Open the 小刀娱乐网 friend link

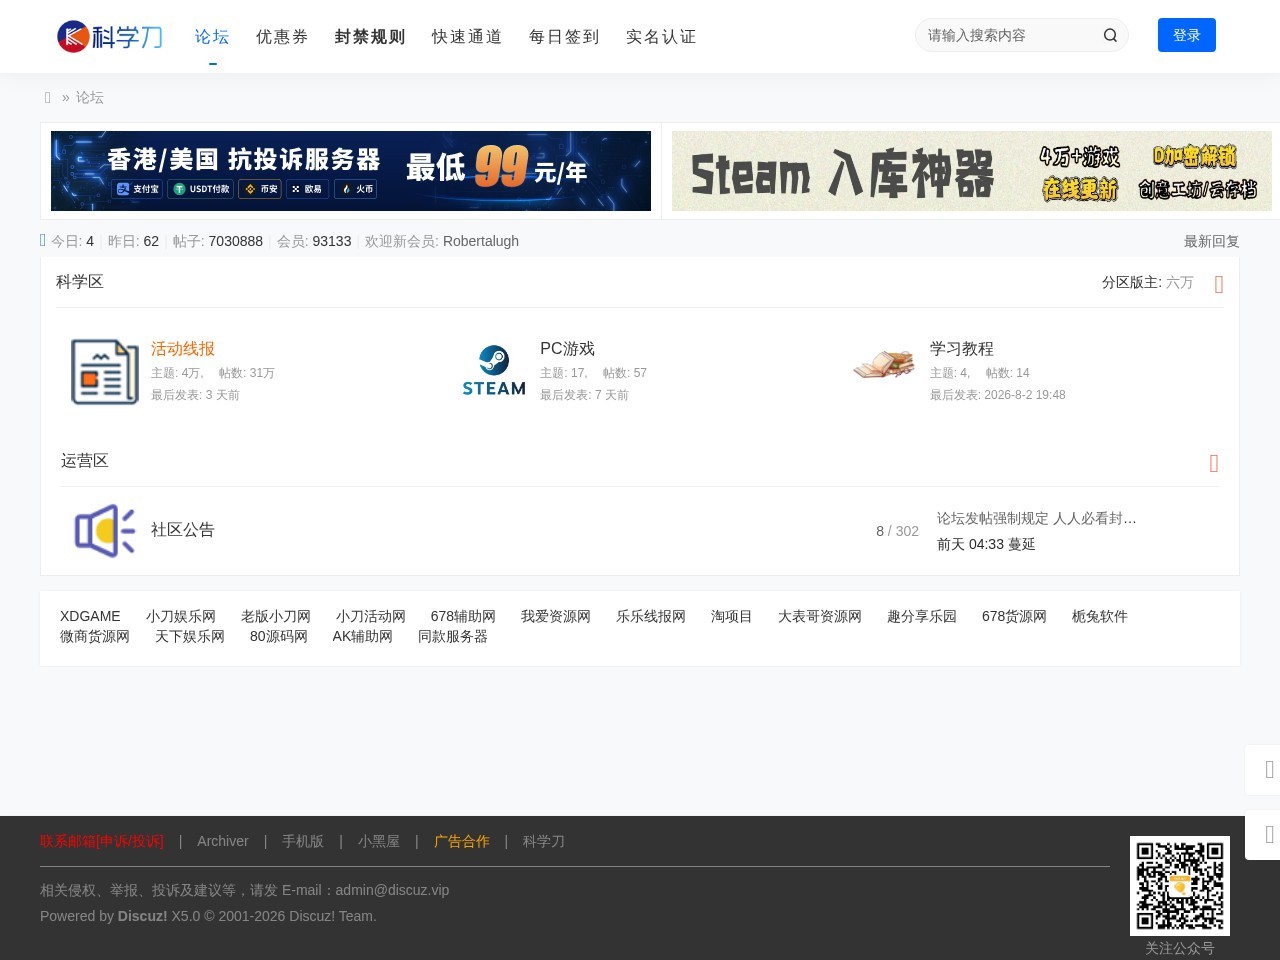point(181,616)
